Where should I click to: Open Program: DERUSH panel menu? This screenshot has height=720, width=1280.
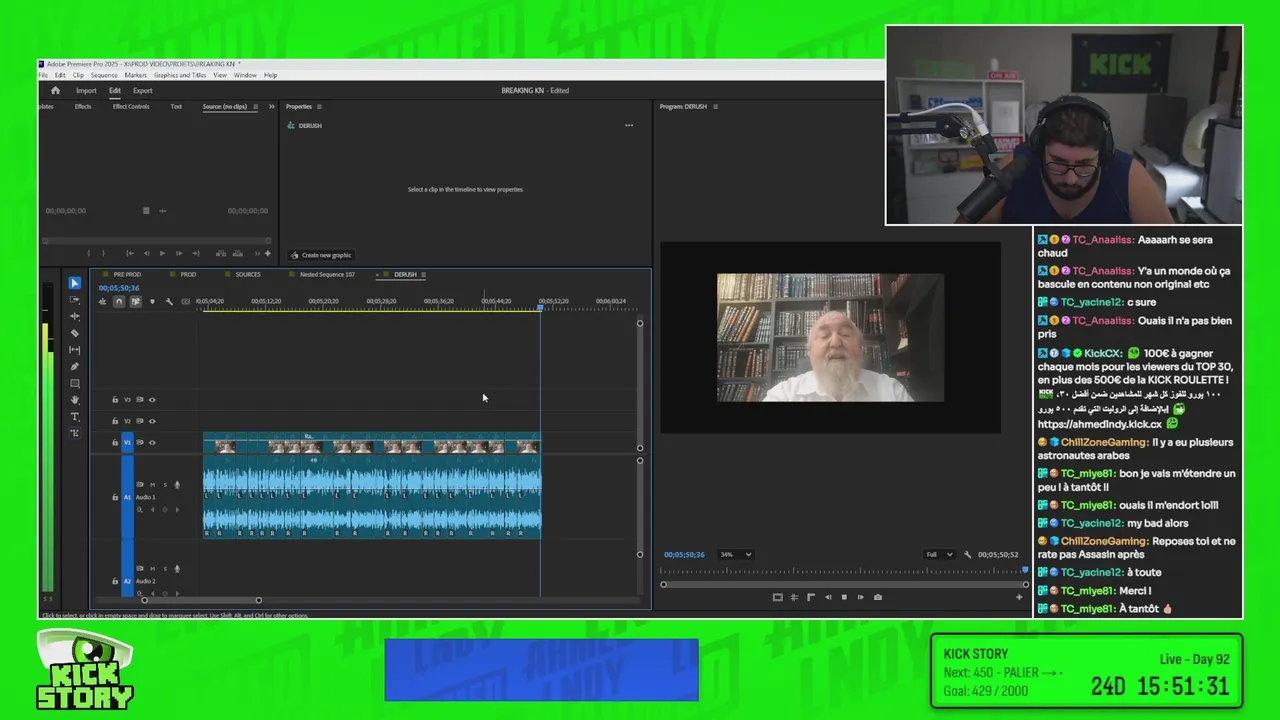pos(715,106)
